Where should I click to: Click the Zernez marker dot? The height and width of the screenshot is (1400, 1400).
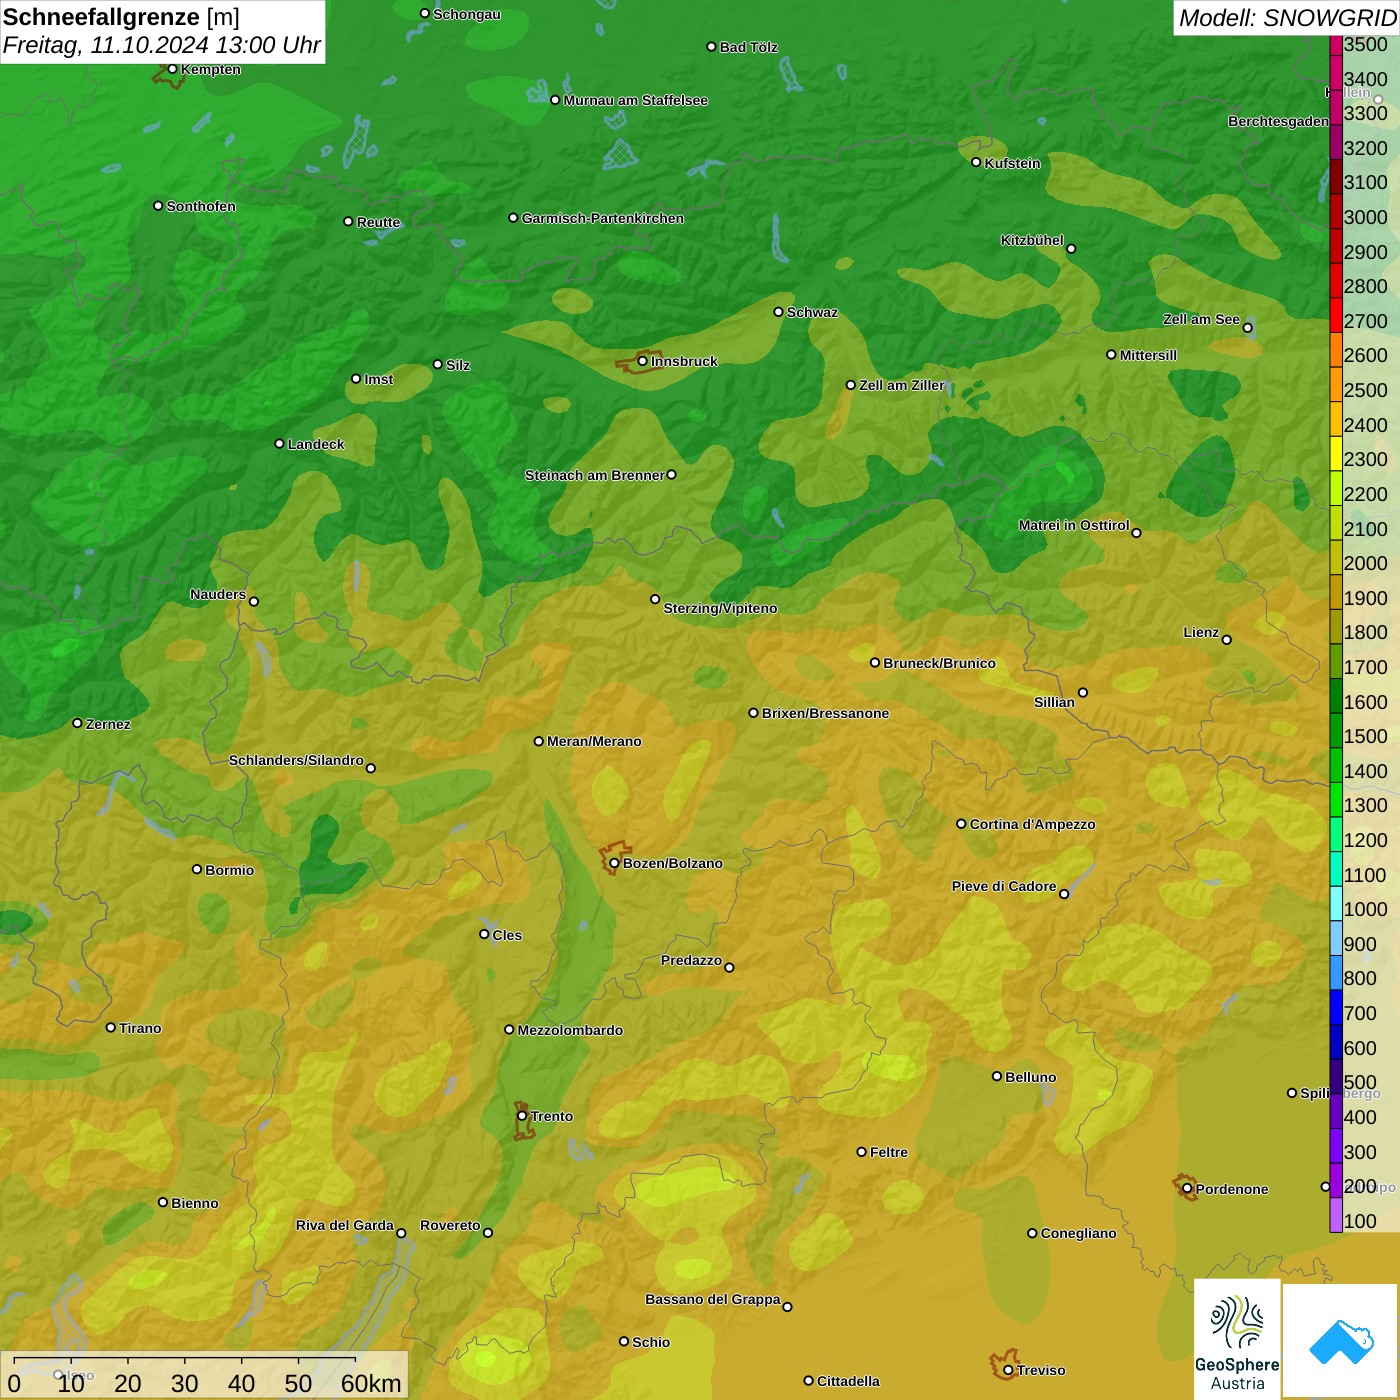[77, 723]
